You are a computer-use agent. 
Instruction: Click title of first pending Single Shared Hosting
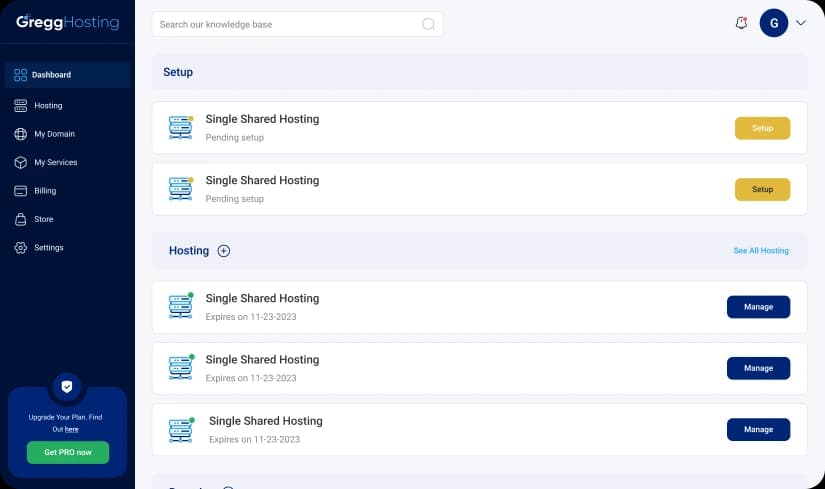pyautogui.click(x=262, y=119)
